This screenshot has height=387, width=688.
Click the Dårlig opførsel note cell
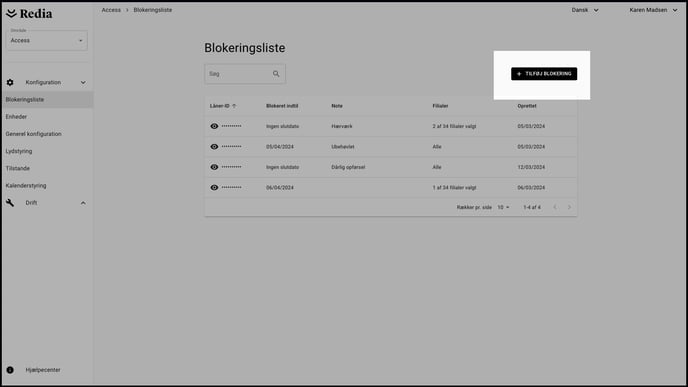click(x=348, y=167)
